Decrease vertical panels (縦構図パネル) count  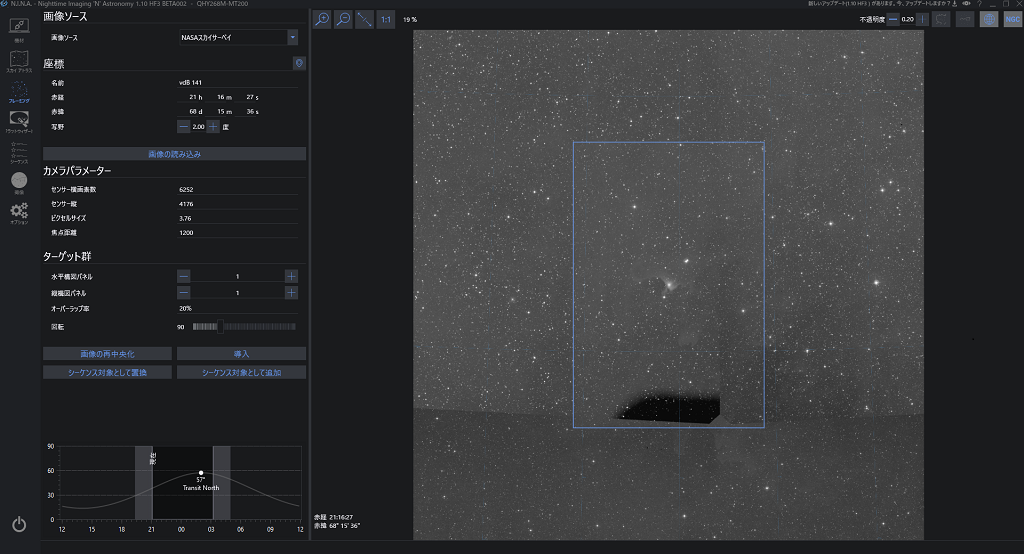(x=184, y=293)
